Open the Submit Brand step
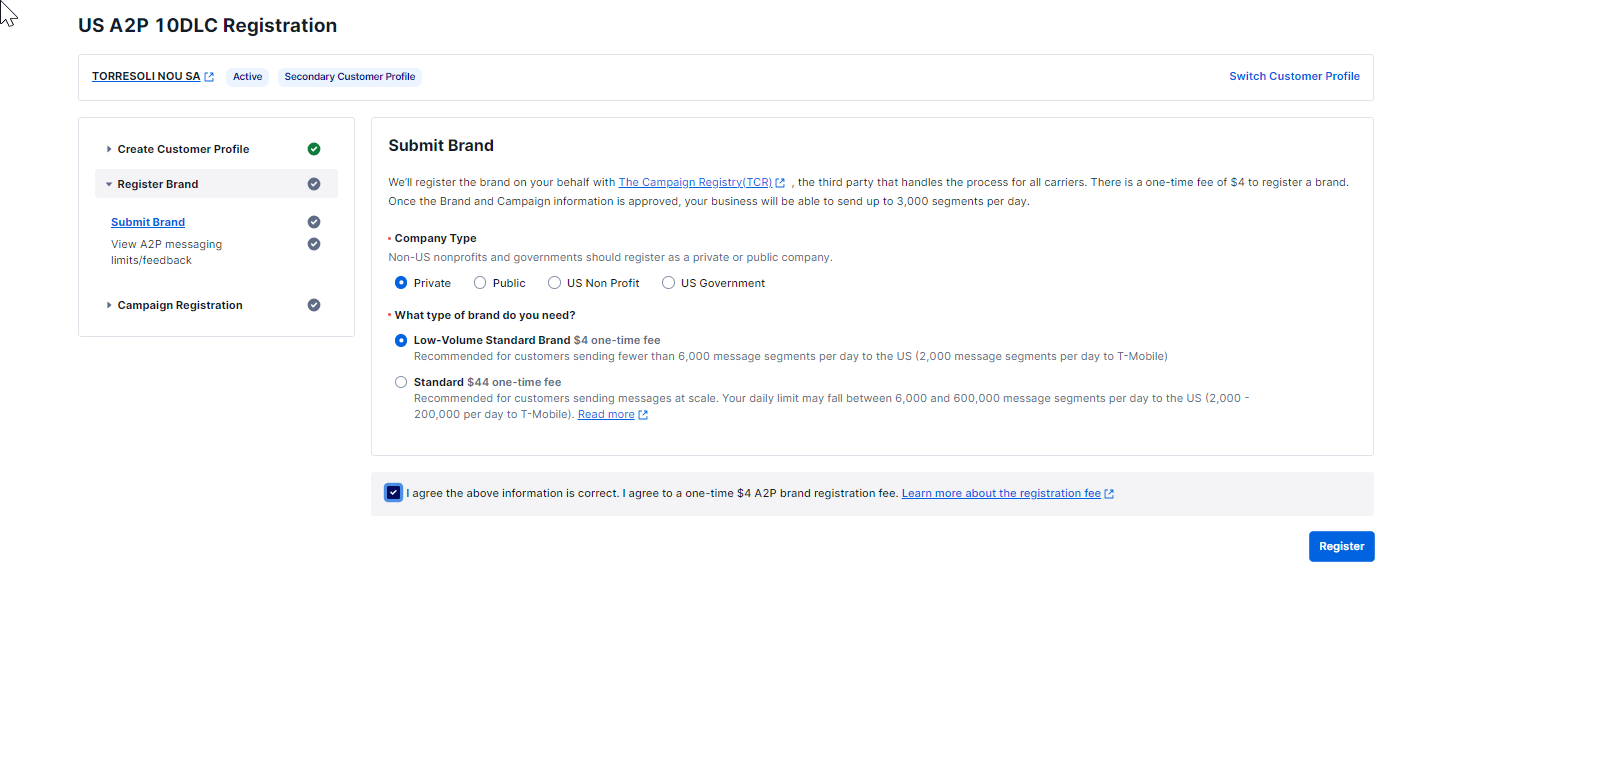1598x770 pixels. click(x=148, y=222)
